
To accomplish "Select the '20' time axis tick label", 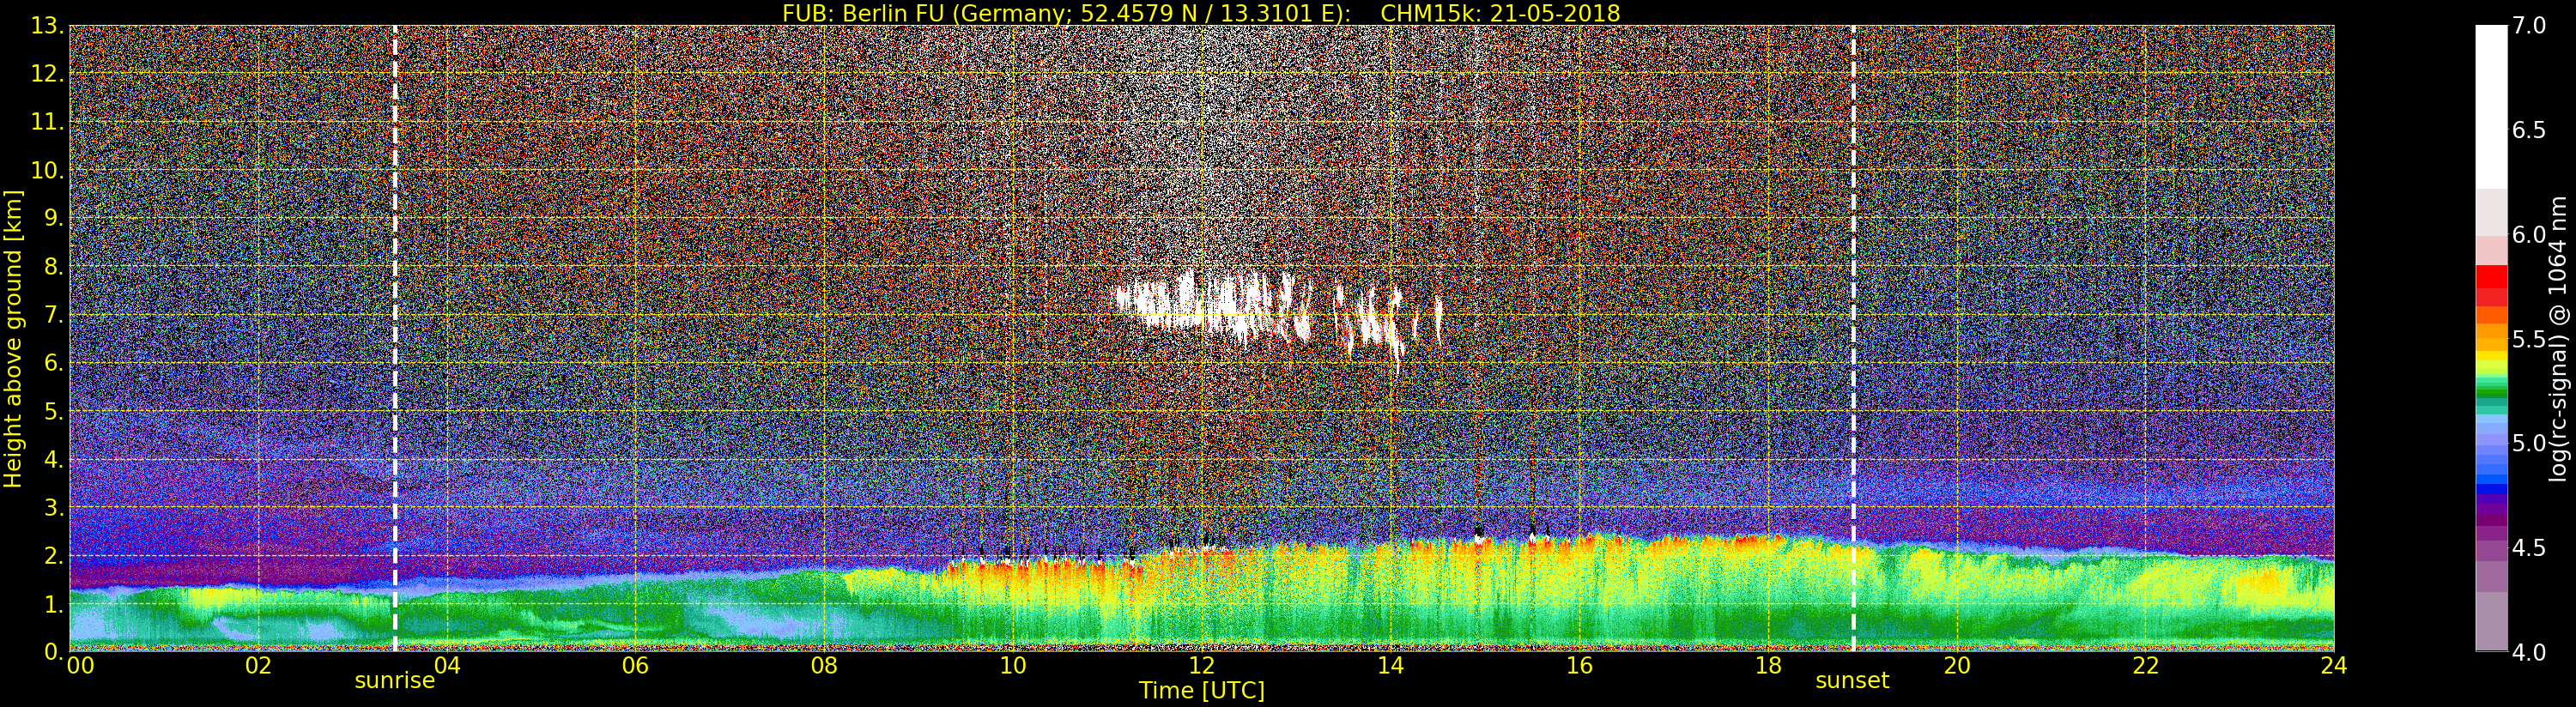I will point(1957,665).
